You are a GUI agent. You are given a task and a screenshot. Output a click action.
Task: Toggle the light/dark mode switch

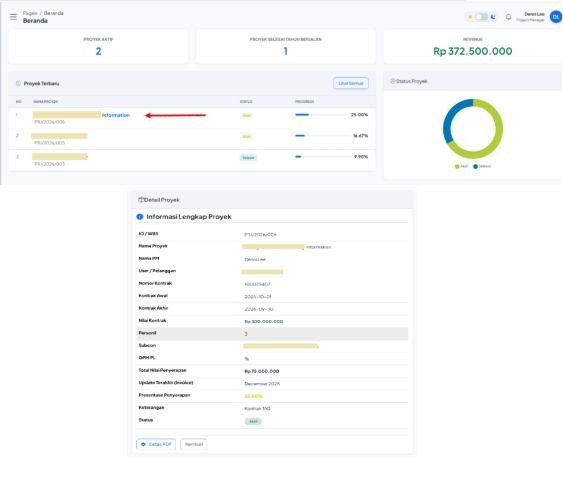(x=481, y=17)
